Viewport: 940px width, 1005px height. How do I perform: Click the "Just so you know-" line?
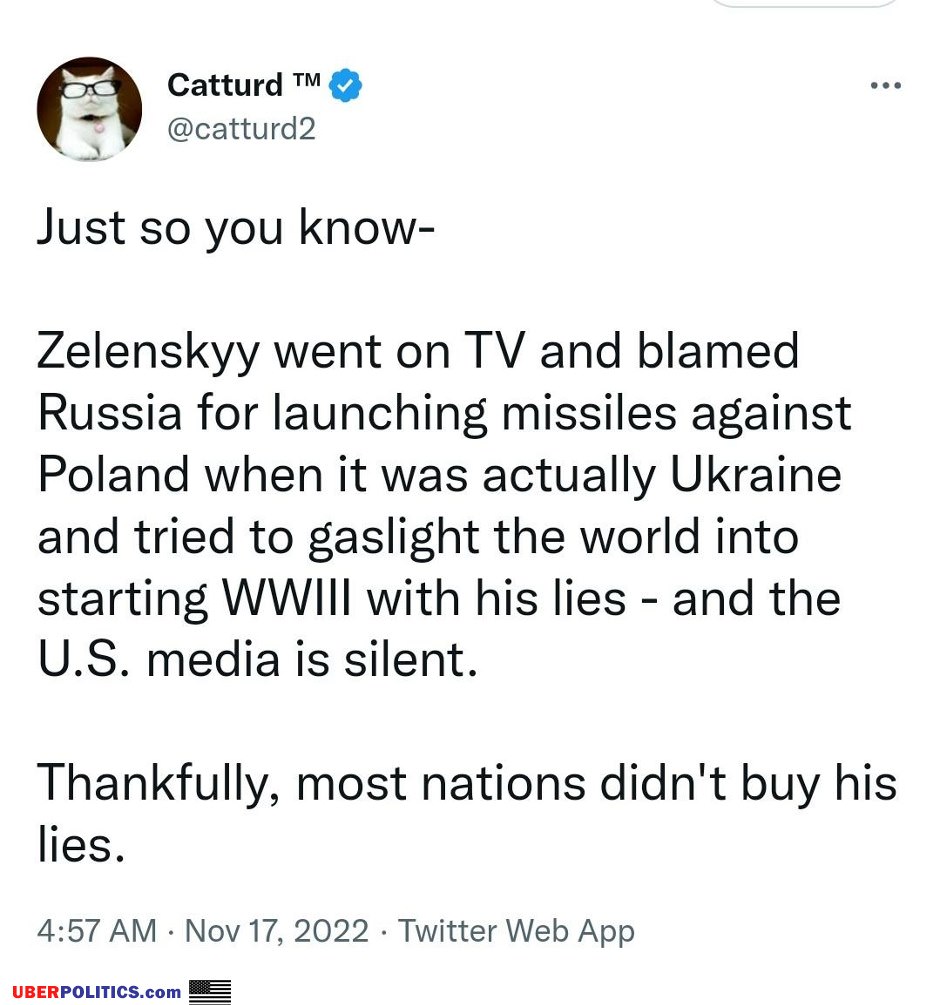(x=236, y=228)
